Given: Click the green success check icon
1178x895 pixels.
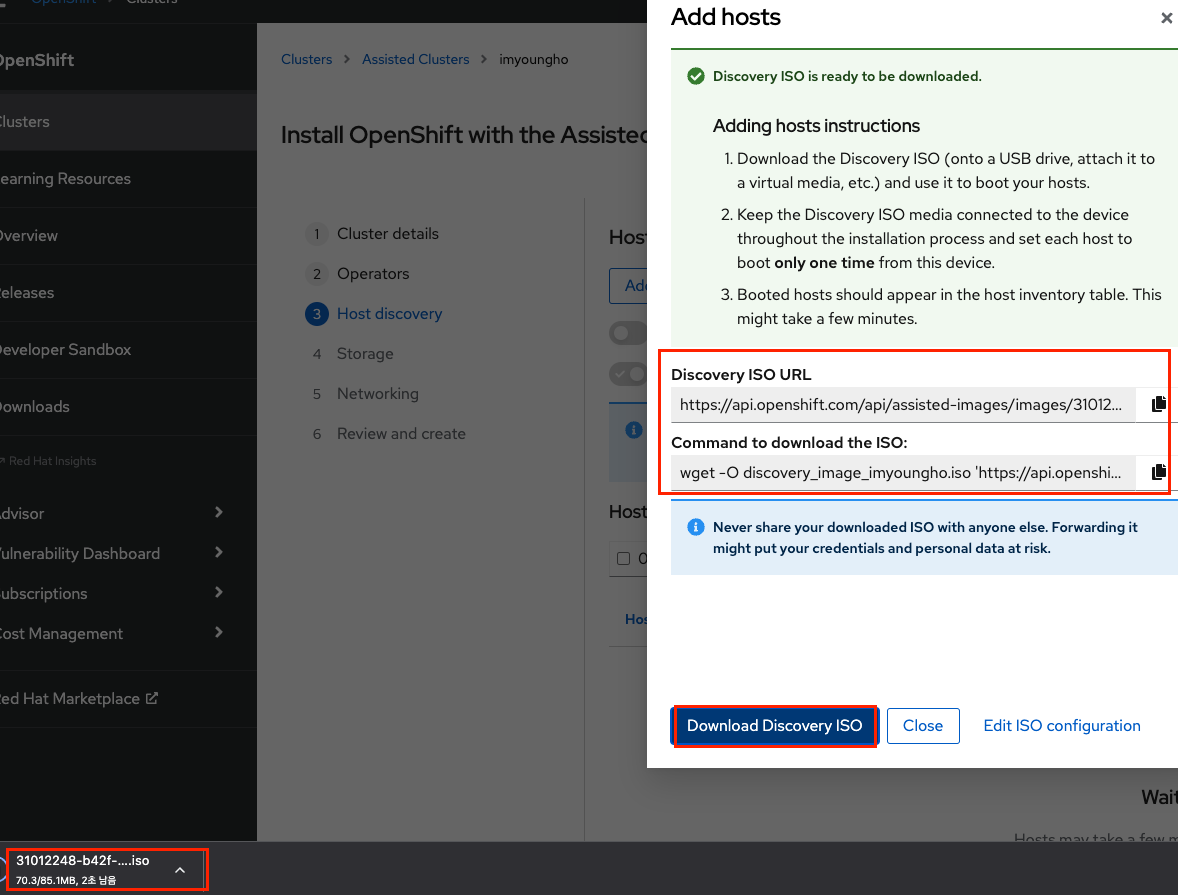Looking at the screenshot, I should click(696, 76).
